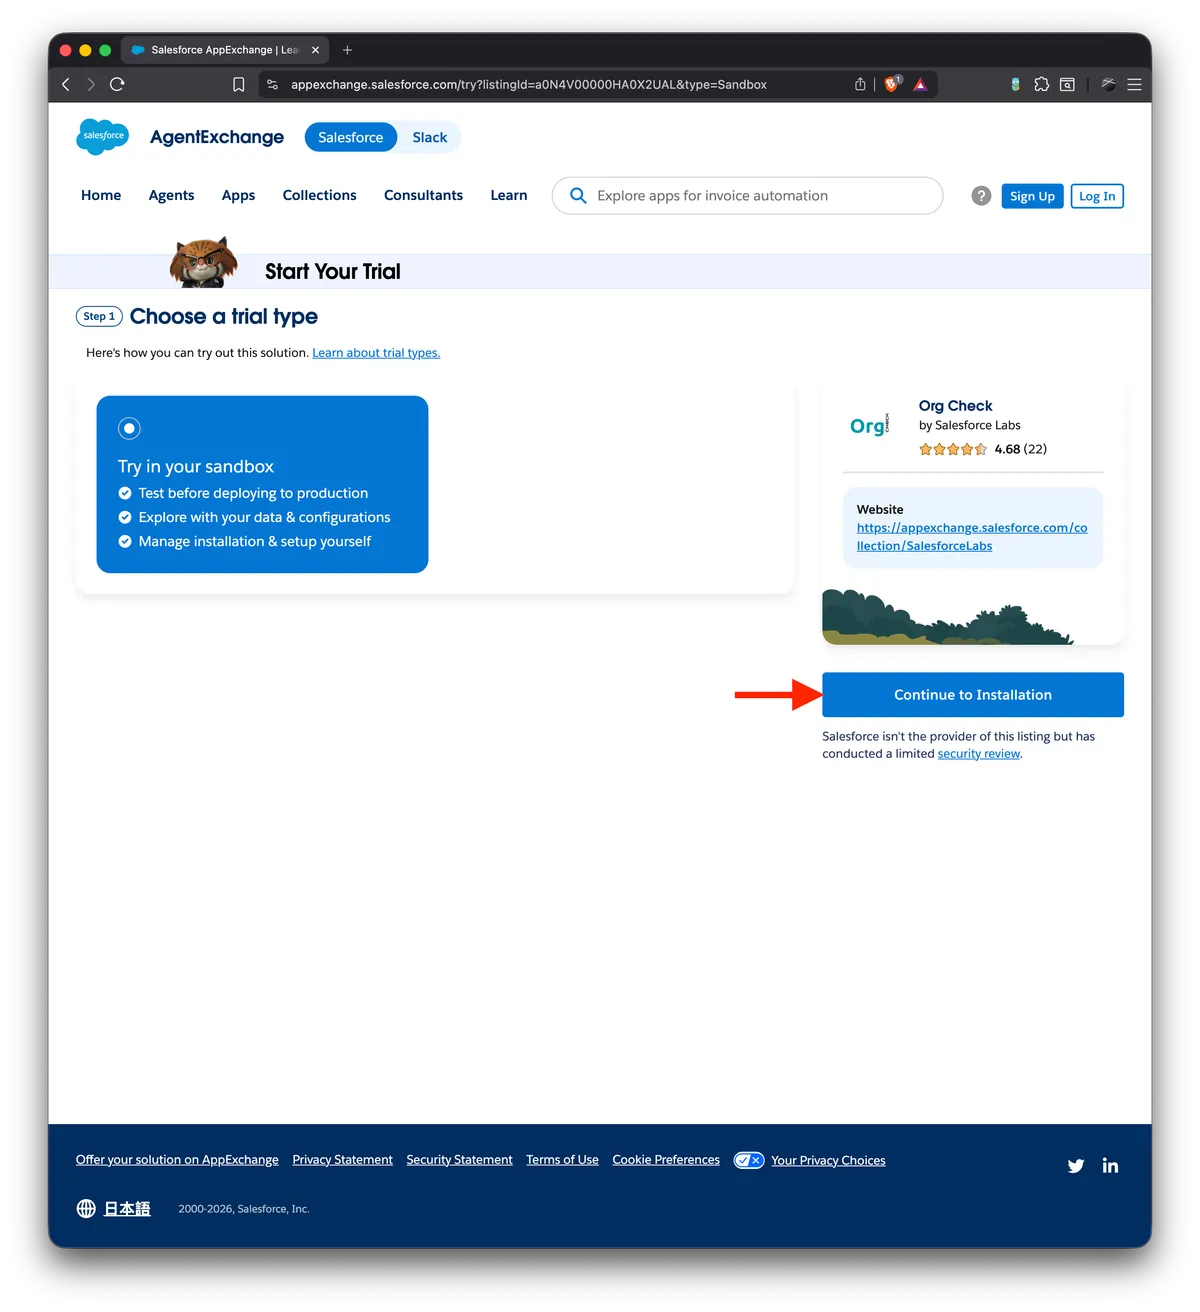
Task: Switch to the Salesforce toggle pill
Action: point(351,138)
